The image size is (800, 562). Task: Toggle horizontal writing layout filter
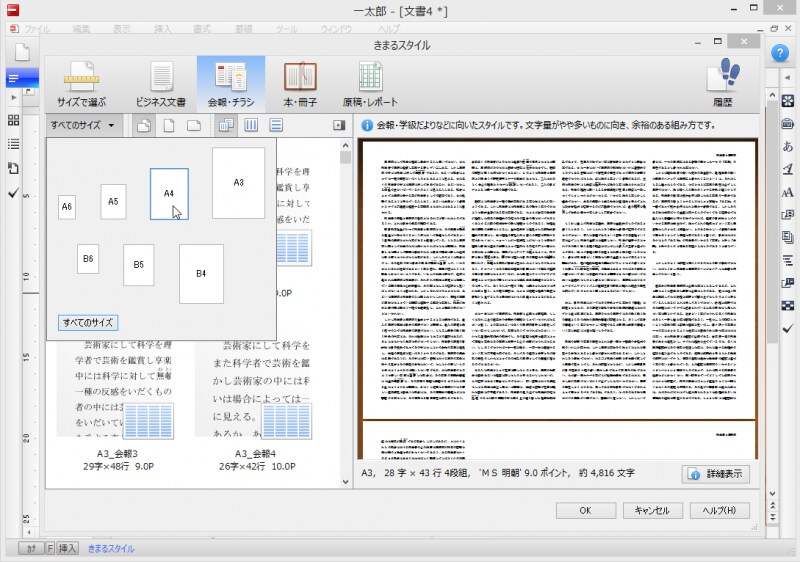click(276, 125)
